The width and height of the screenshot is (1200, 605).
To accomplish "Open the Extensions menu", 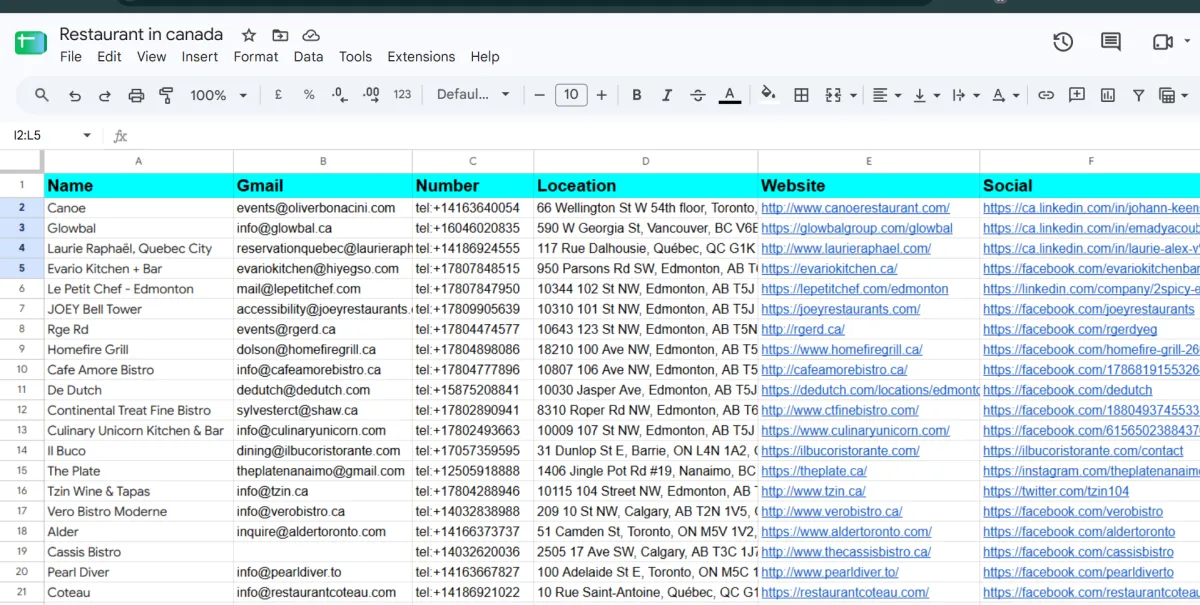I will point(421,57).
